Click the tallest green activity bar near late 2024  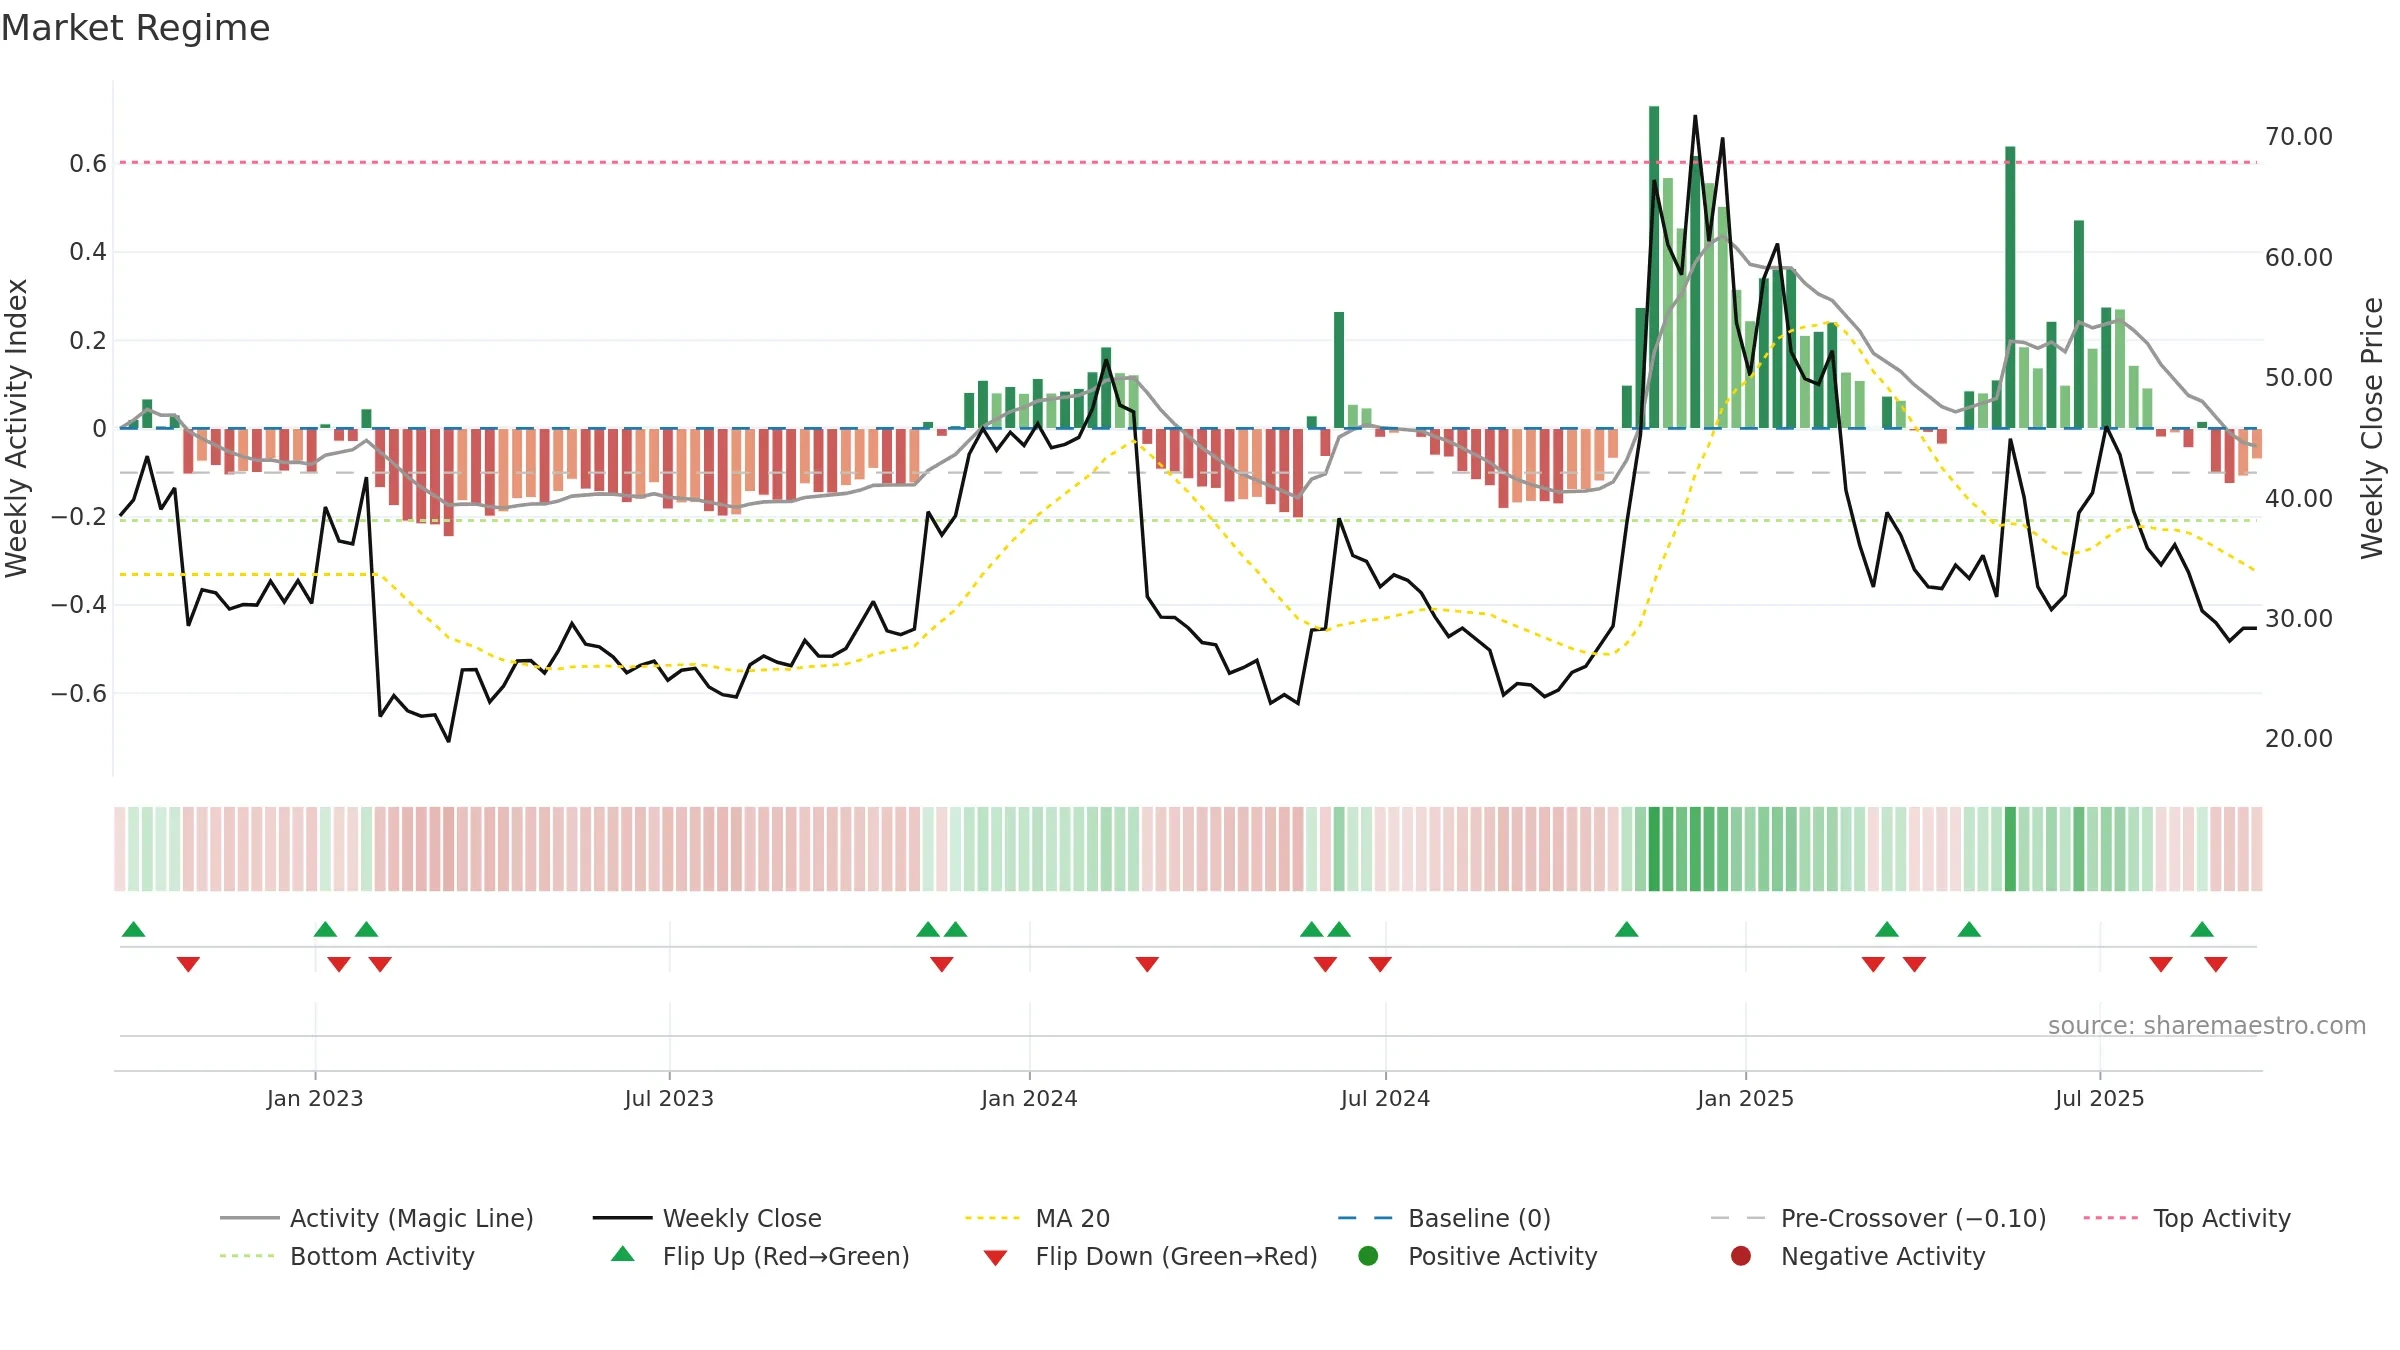(1654, 267)
